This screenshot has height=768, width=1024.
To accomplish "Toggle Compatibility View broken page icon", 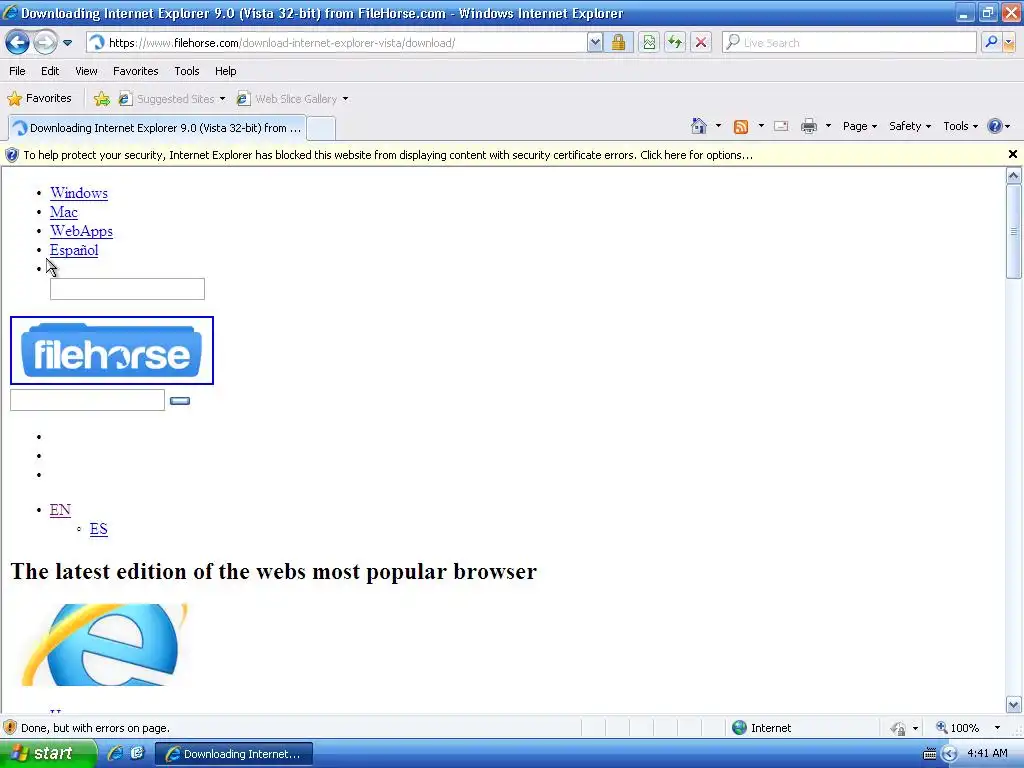I will click(648, 43).
